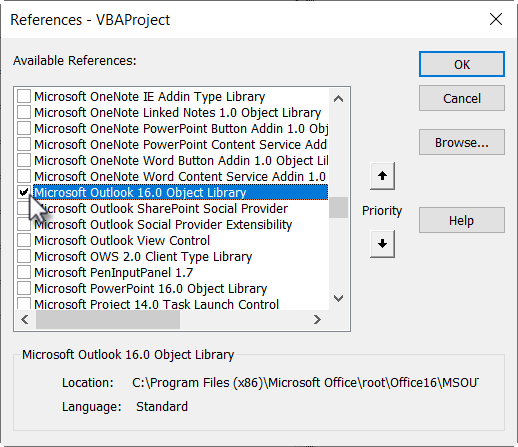Viewport: 518px width, 447px height.
Task: Click the horizontal scrollbar right arrow
Action: [317, 320]
